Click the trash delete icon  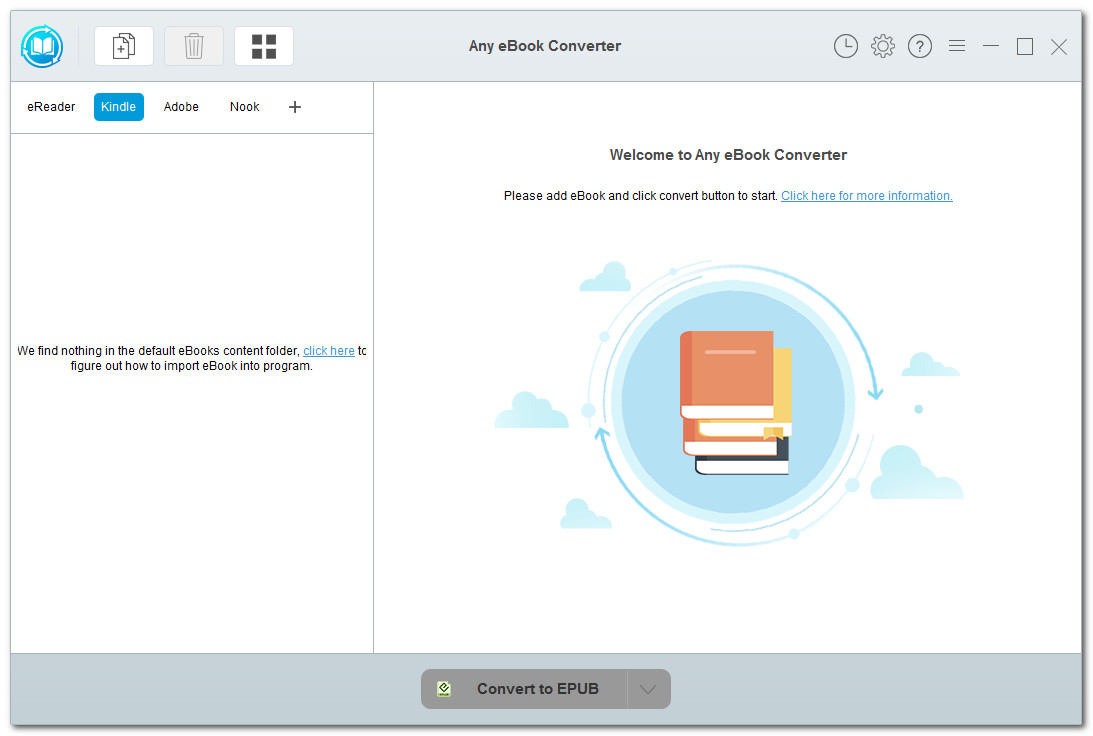point(194,46)
